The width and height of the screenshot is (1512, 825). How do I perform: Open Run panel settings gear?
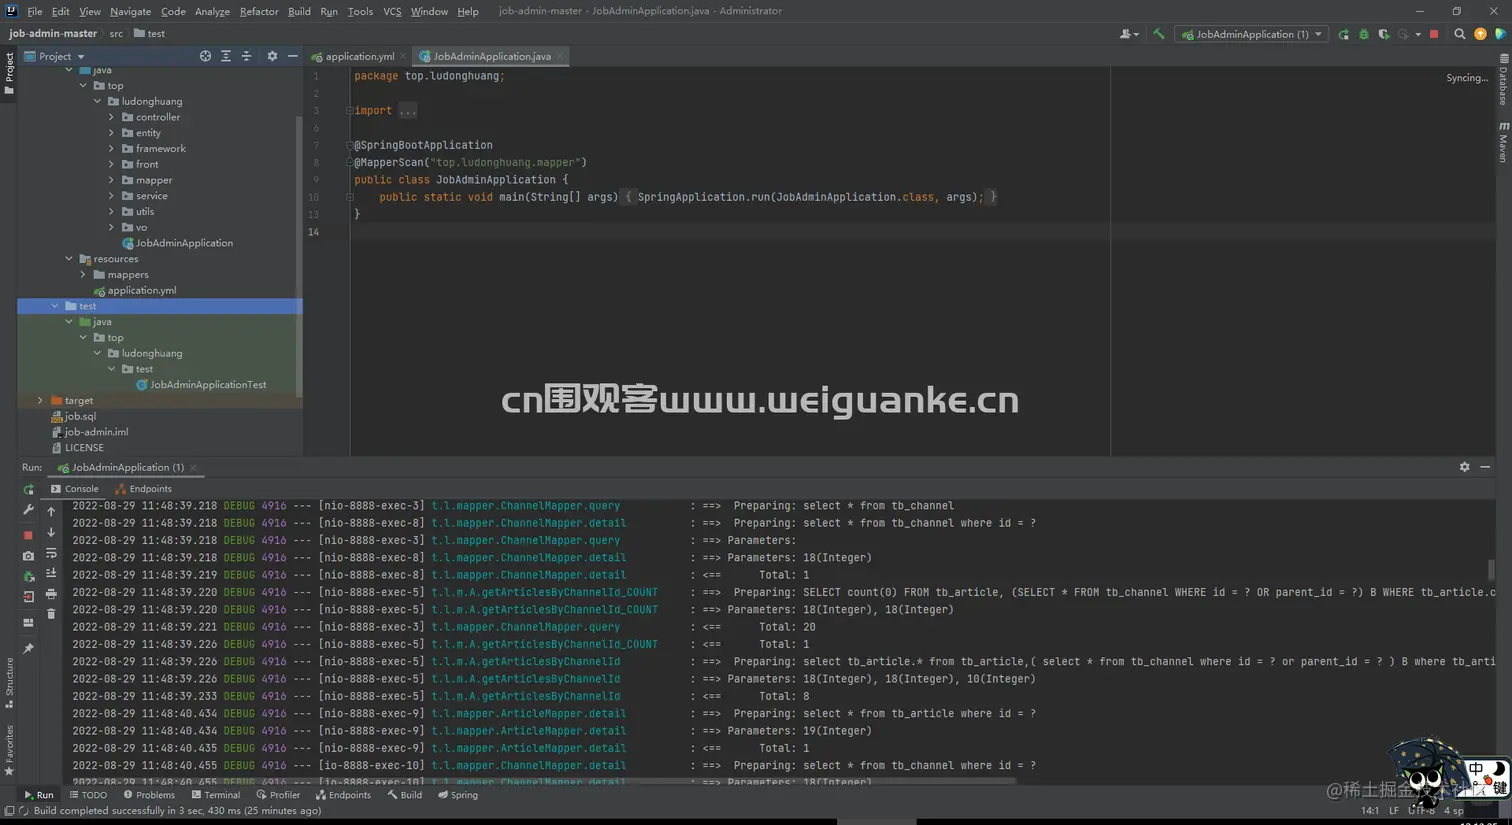(x=1464, y=467)
